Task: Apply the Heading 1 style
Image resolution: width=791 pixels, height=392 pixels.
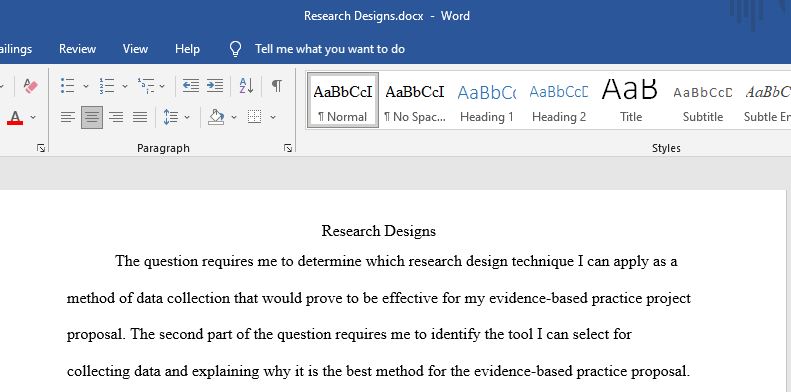Action: (486, 100)
